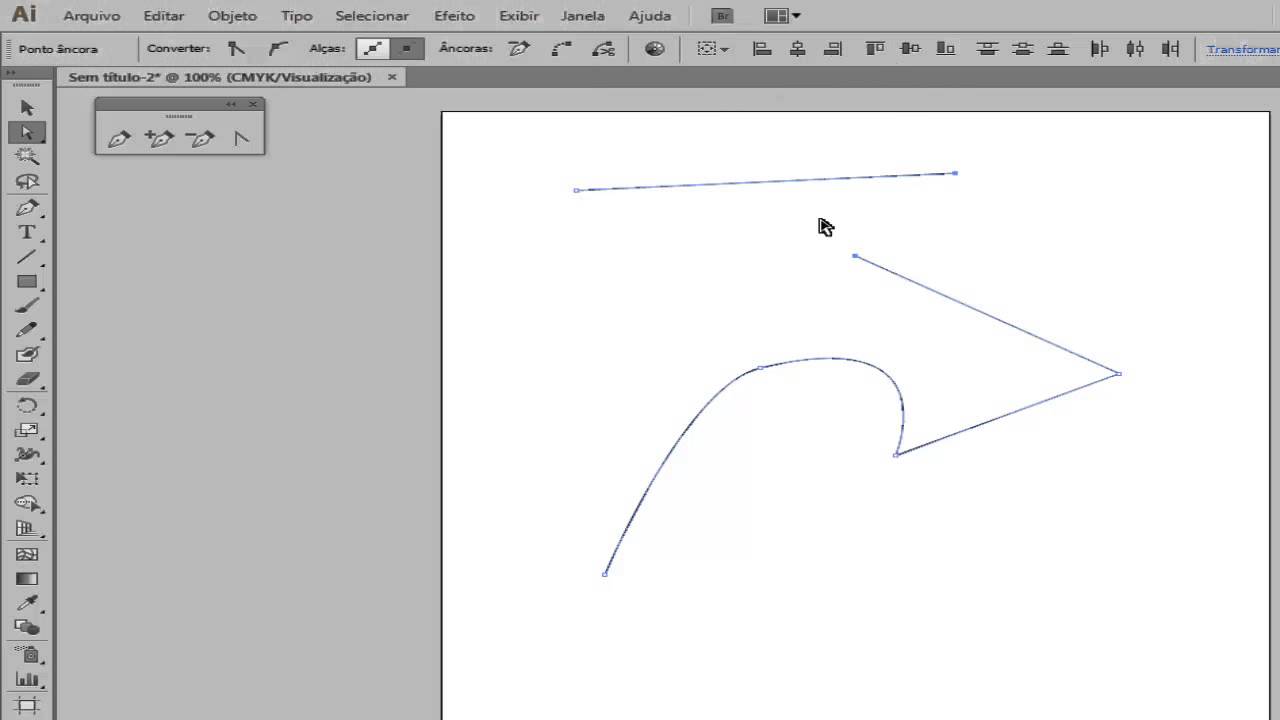The width and height of the screenshot is (1280, 720).
Task: Select the Selection tool (black arrow)
Action: 27,108
